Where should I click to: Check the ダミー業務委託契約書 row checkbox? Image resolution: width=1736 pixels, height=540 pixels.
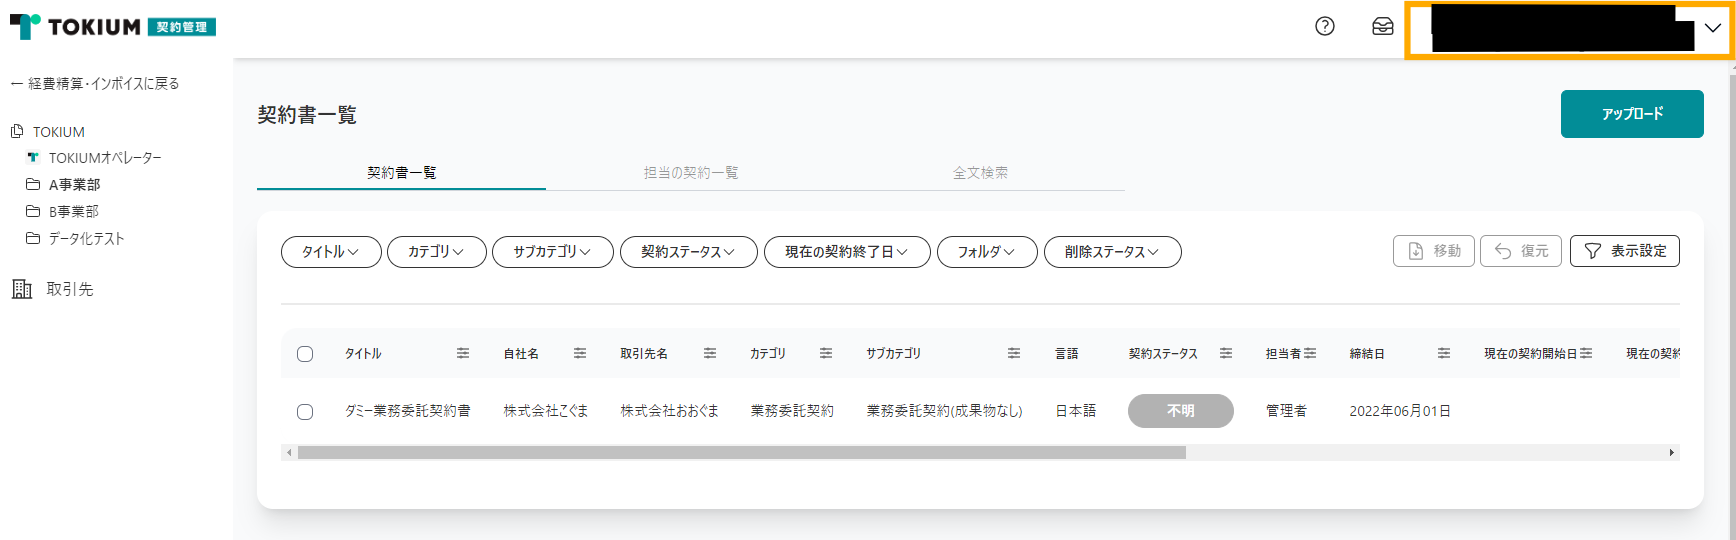point(305,412)
